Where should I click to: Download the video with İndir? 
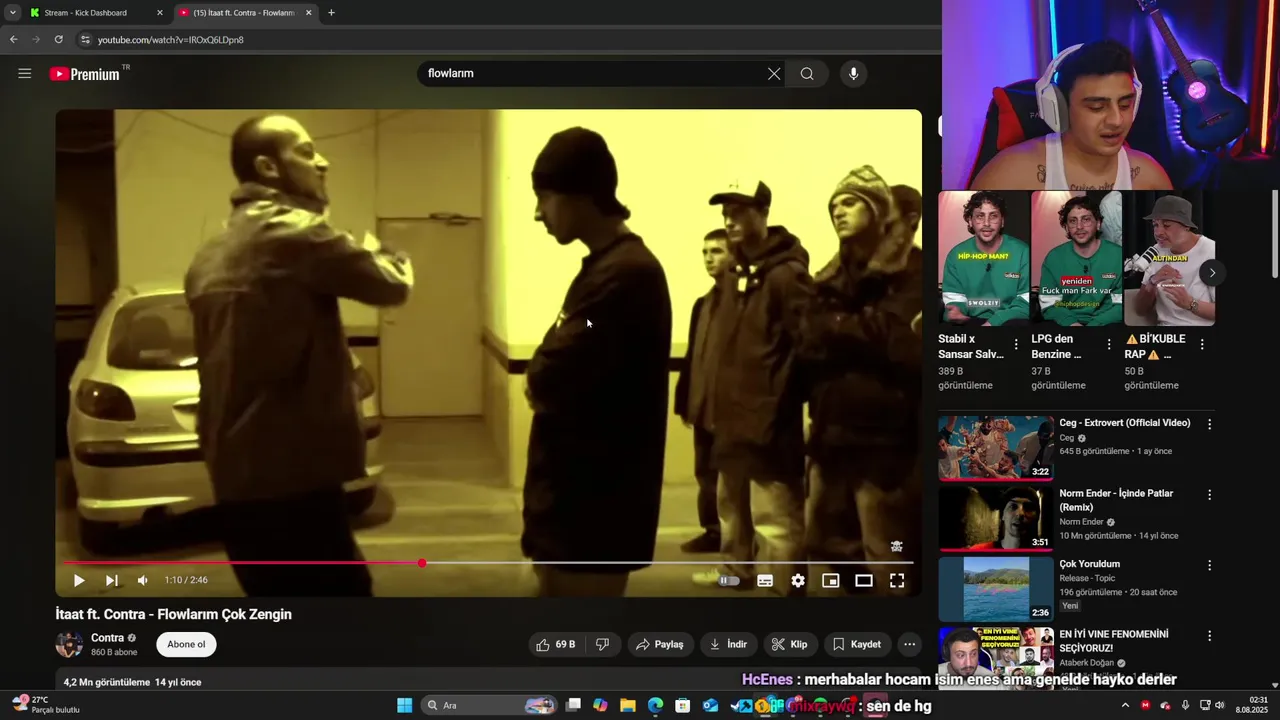[728, 644]
